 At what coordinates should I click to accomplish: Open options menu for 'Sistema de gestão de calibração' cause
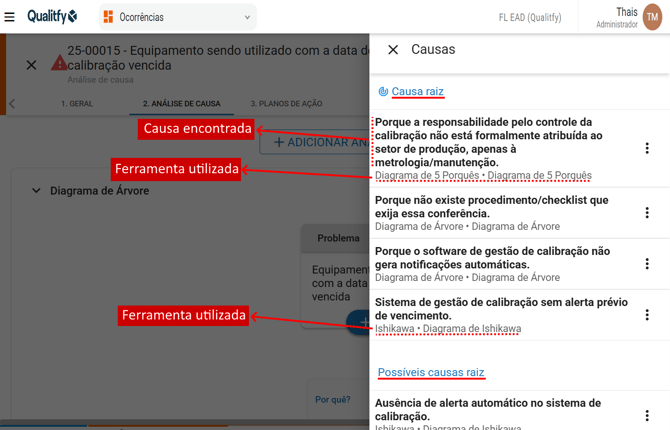(647, 315)
